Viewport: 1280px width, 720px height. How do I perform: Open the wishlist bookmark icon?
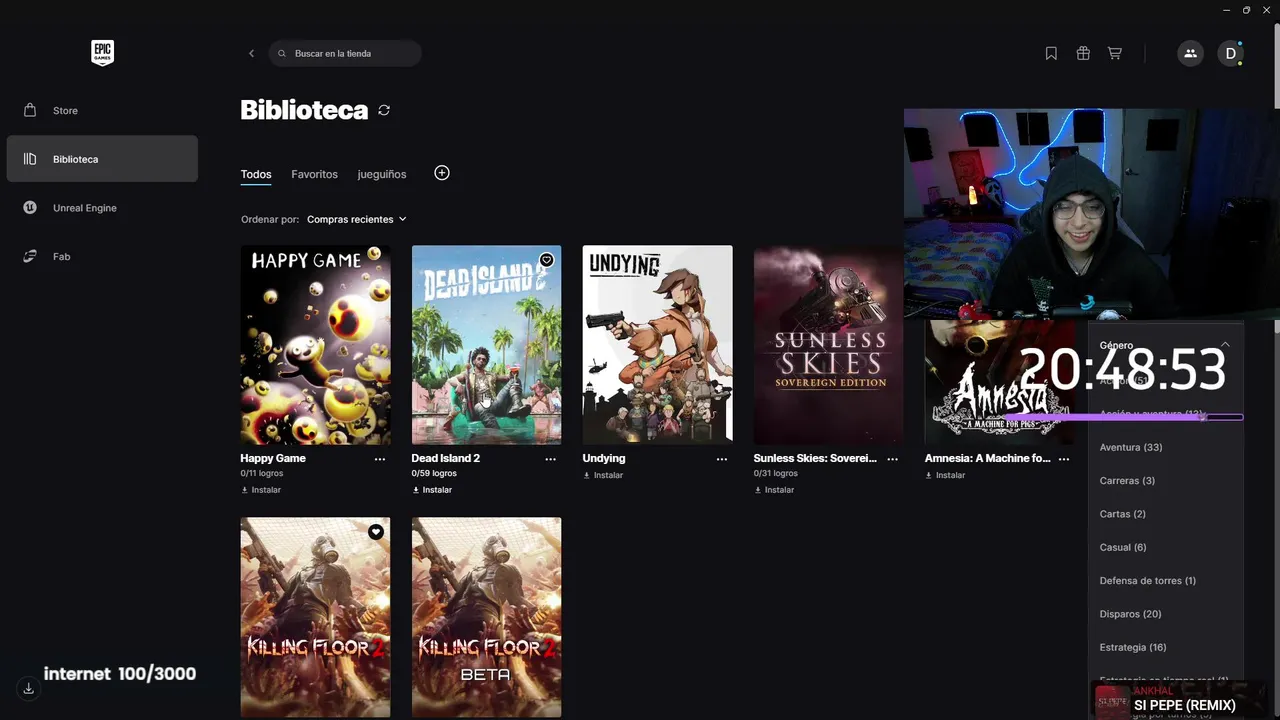pyautogui.click(x=1051, y=54)
